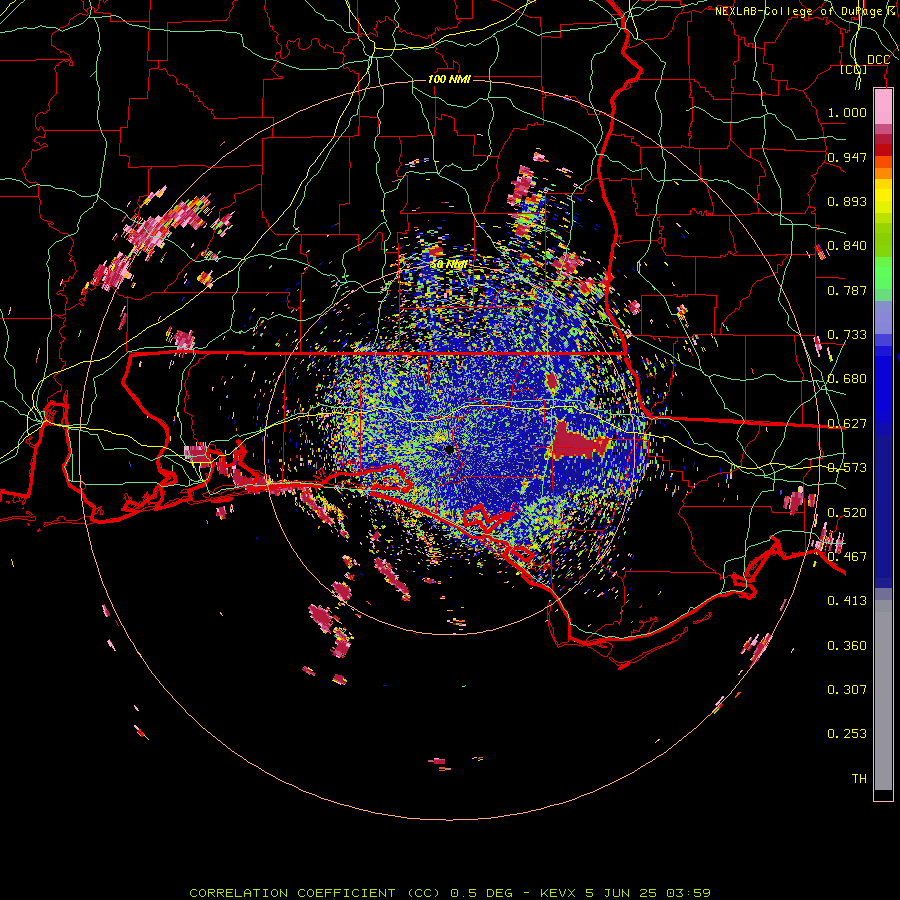Image resolution: width=900 pixels, height=900 pixels.
Task: Select the 0.253 scale value
Action: tap(847, 734)
